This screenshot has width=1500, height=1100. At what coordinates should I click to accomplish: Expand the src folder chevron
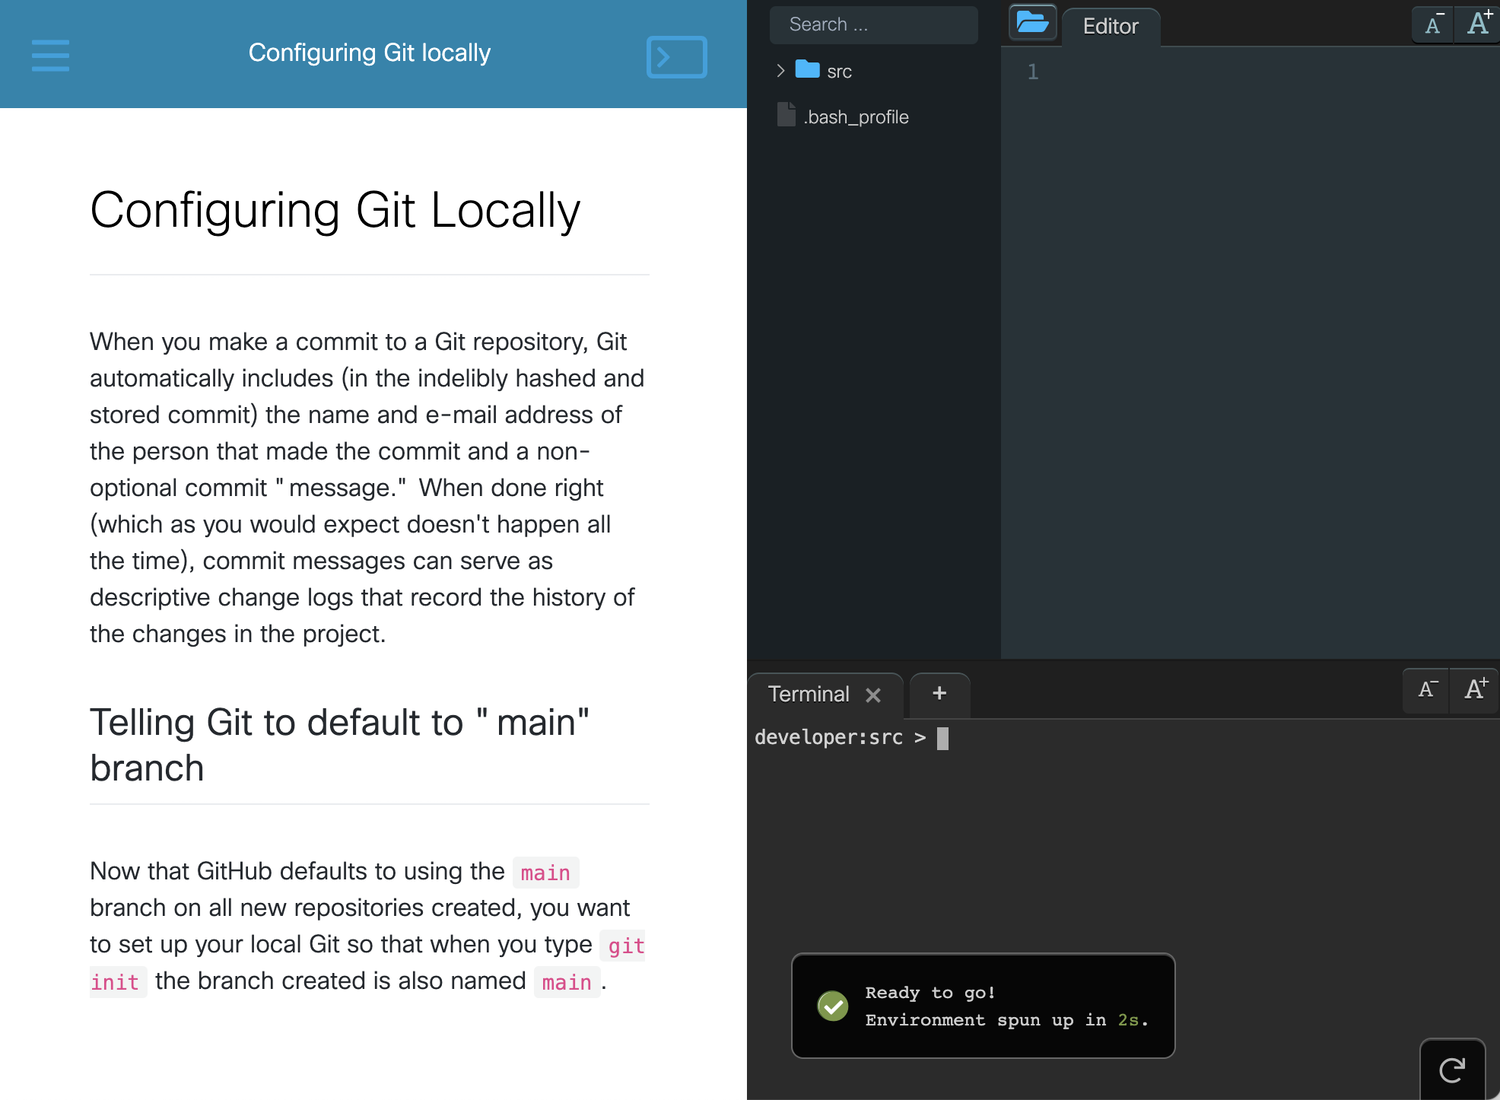tap(781, 71)
